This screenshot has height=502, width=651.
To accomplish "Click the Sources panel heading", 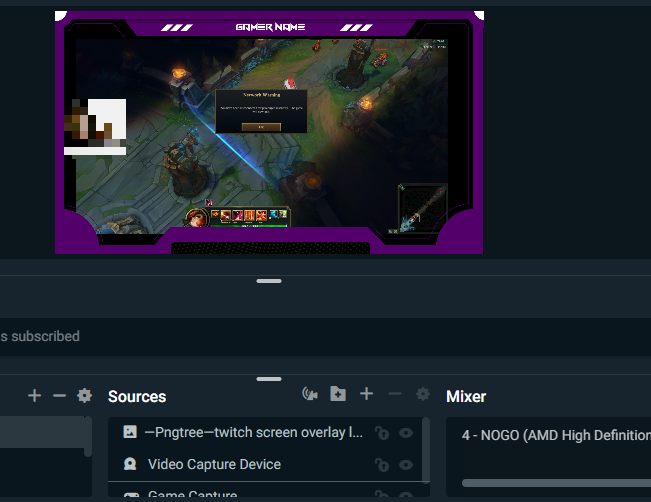I will click(x=137, y=397).
